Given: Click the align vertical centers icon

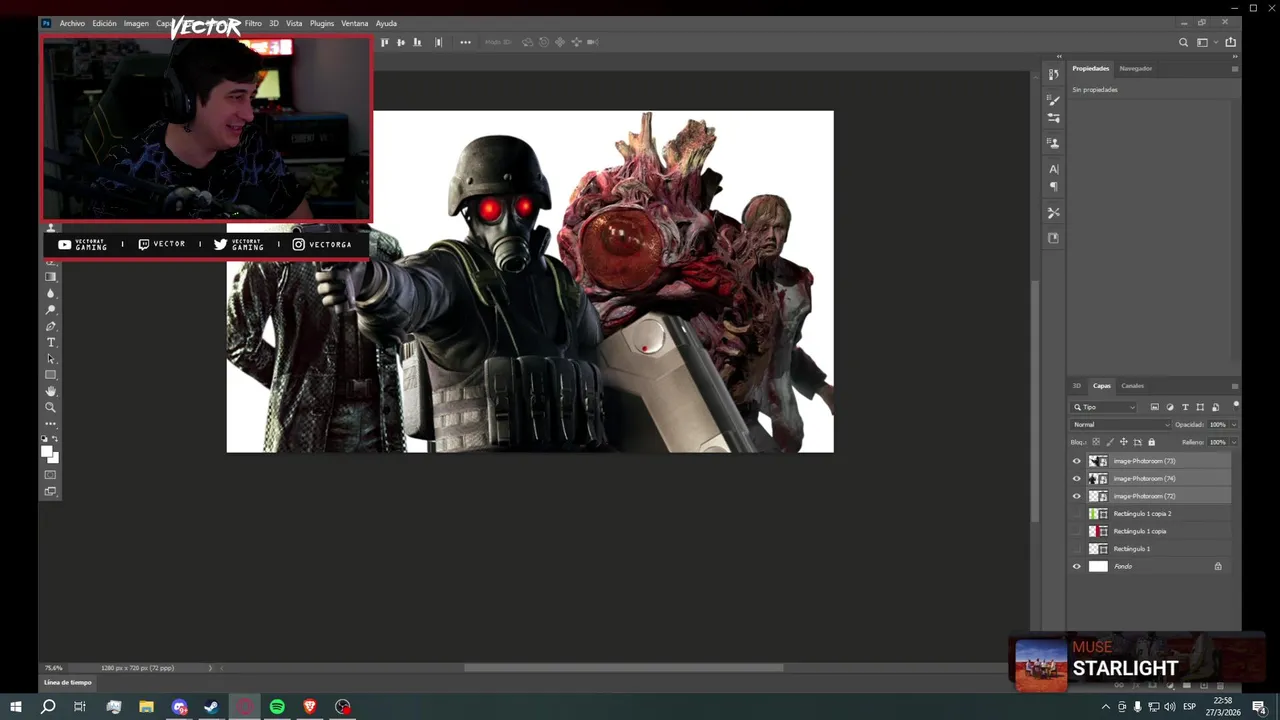Looking at the screenshot, I should tap(401, 42).
